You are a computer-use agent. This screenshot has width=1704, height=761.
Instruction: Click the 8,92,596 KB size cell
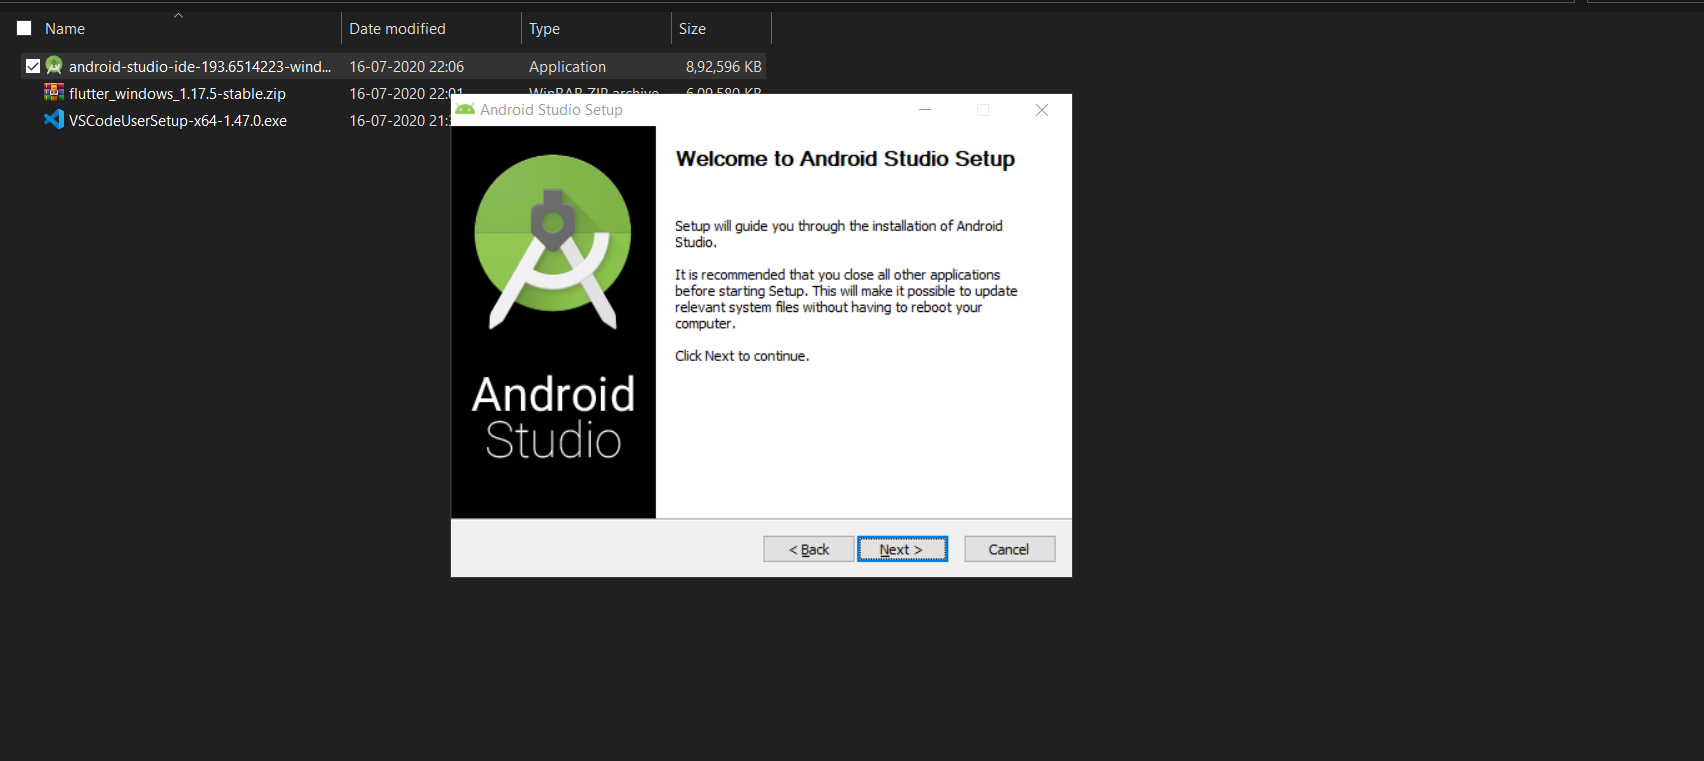pos(723,67)
